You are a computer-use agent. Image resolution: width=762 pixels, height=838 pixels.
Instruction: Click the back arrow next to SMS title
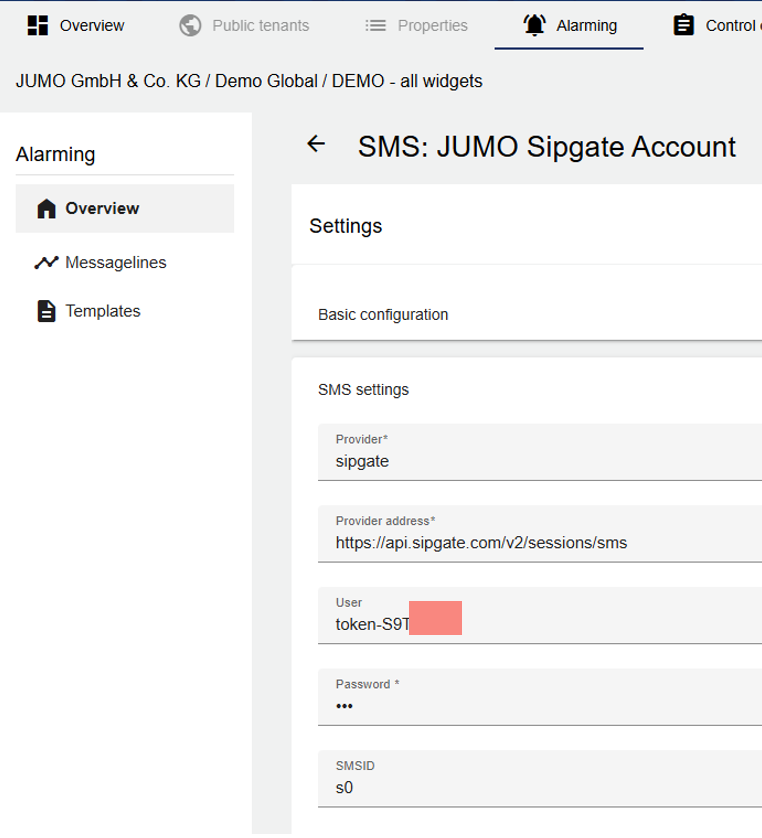click(x=316, y=145)
